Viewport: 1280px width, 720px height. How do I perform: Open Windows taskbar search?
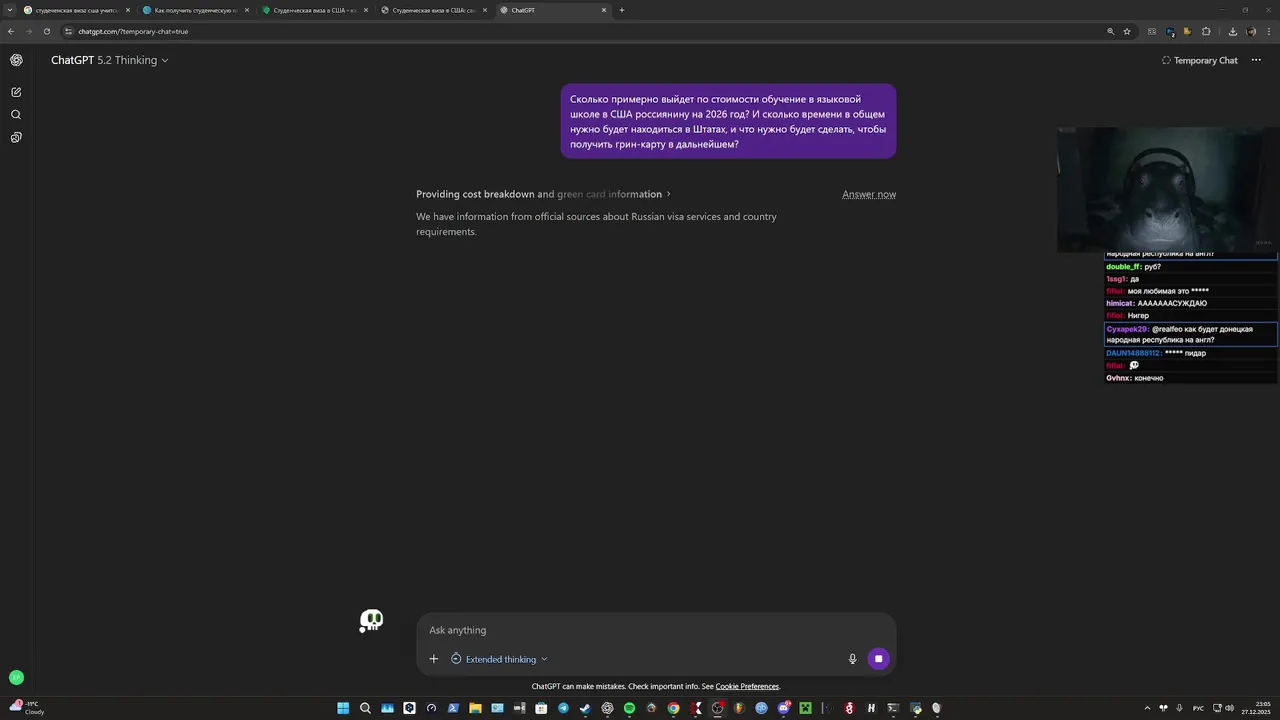(x=365, y=708)
